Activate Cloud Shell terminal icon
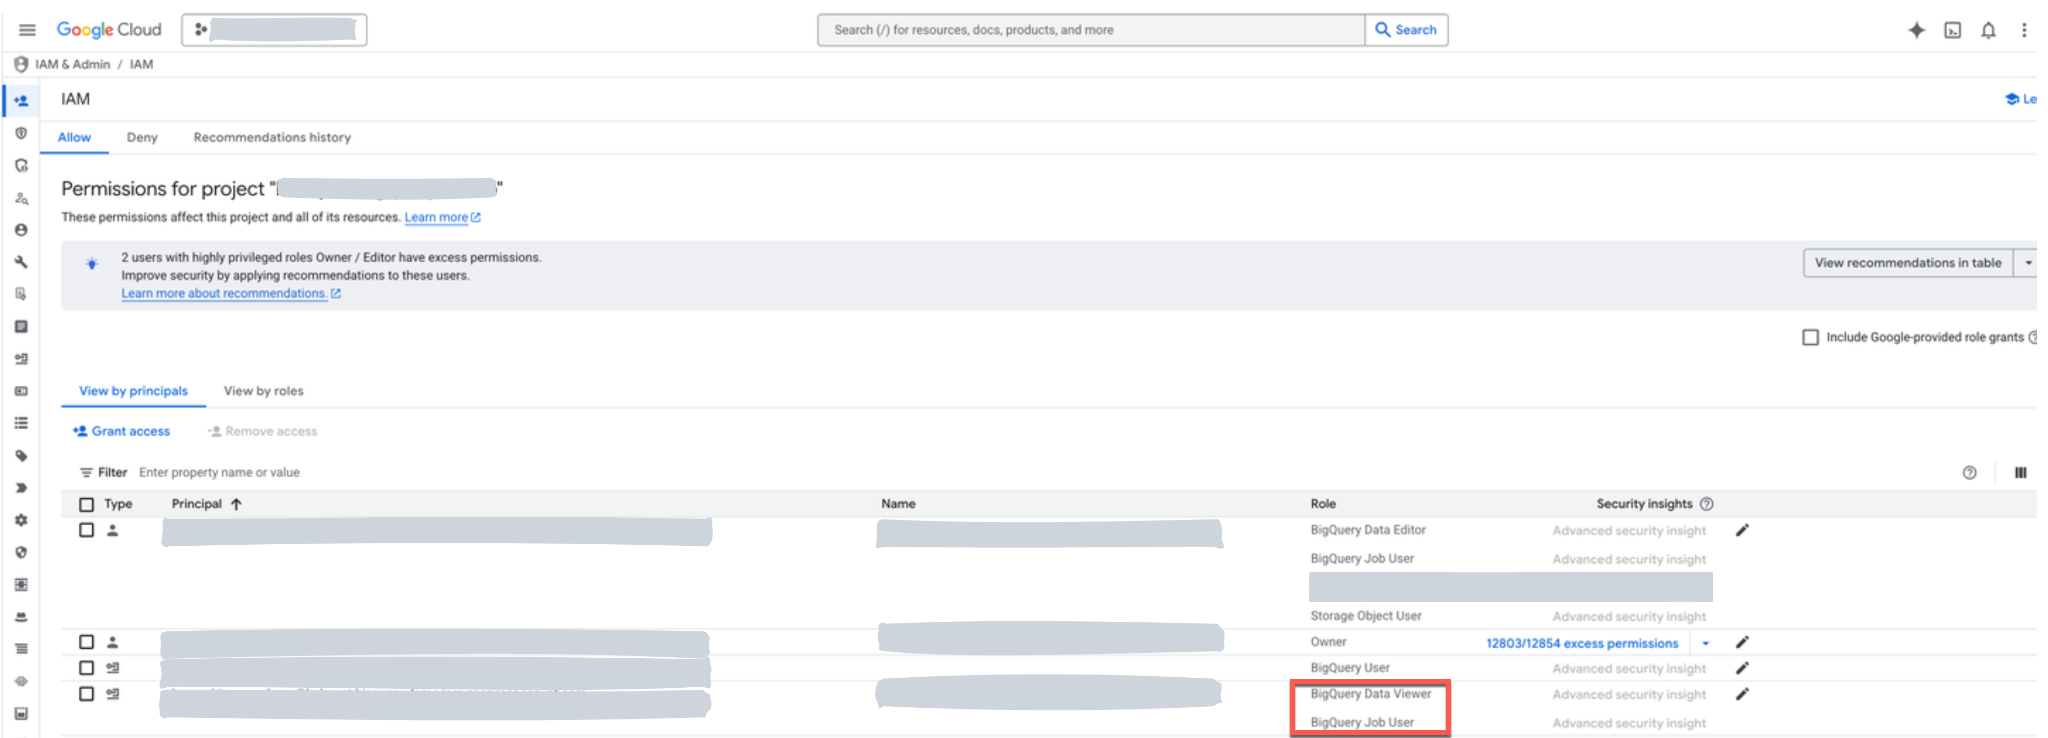 point(1952,30)
